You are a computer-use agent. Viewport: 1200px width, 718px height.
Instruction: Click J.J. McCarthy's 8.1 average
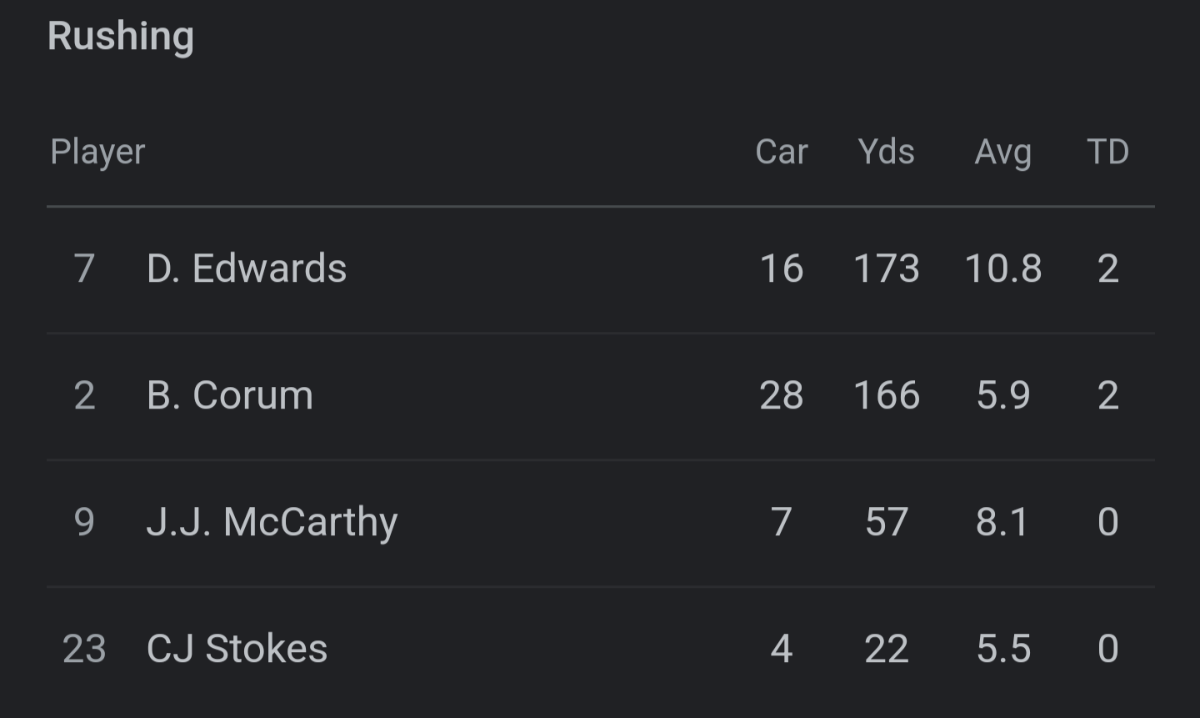tap(1002, 523)
